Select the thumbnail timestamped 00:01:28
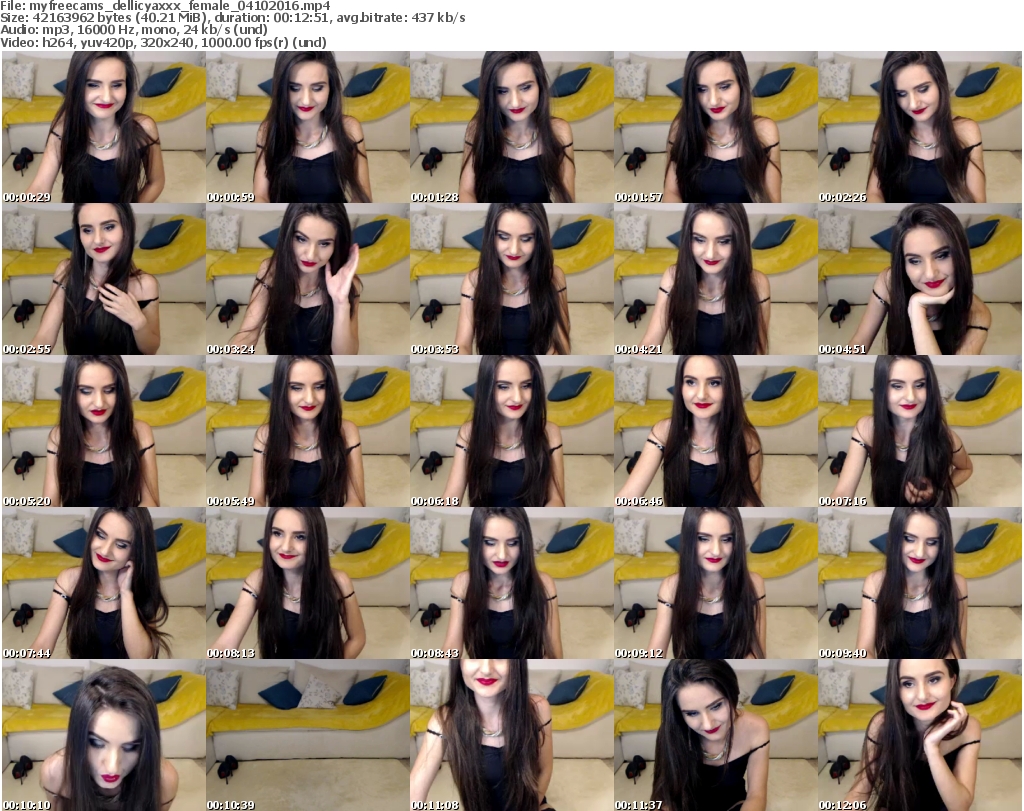The width and height of the screenshot is (1024, 811). click(x=512, y=127)
